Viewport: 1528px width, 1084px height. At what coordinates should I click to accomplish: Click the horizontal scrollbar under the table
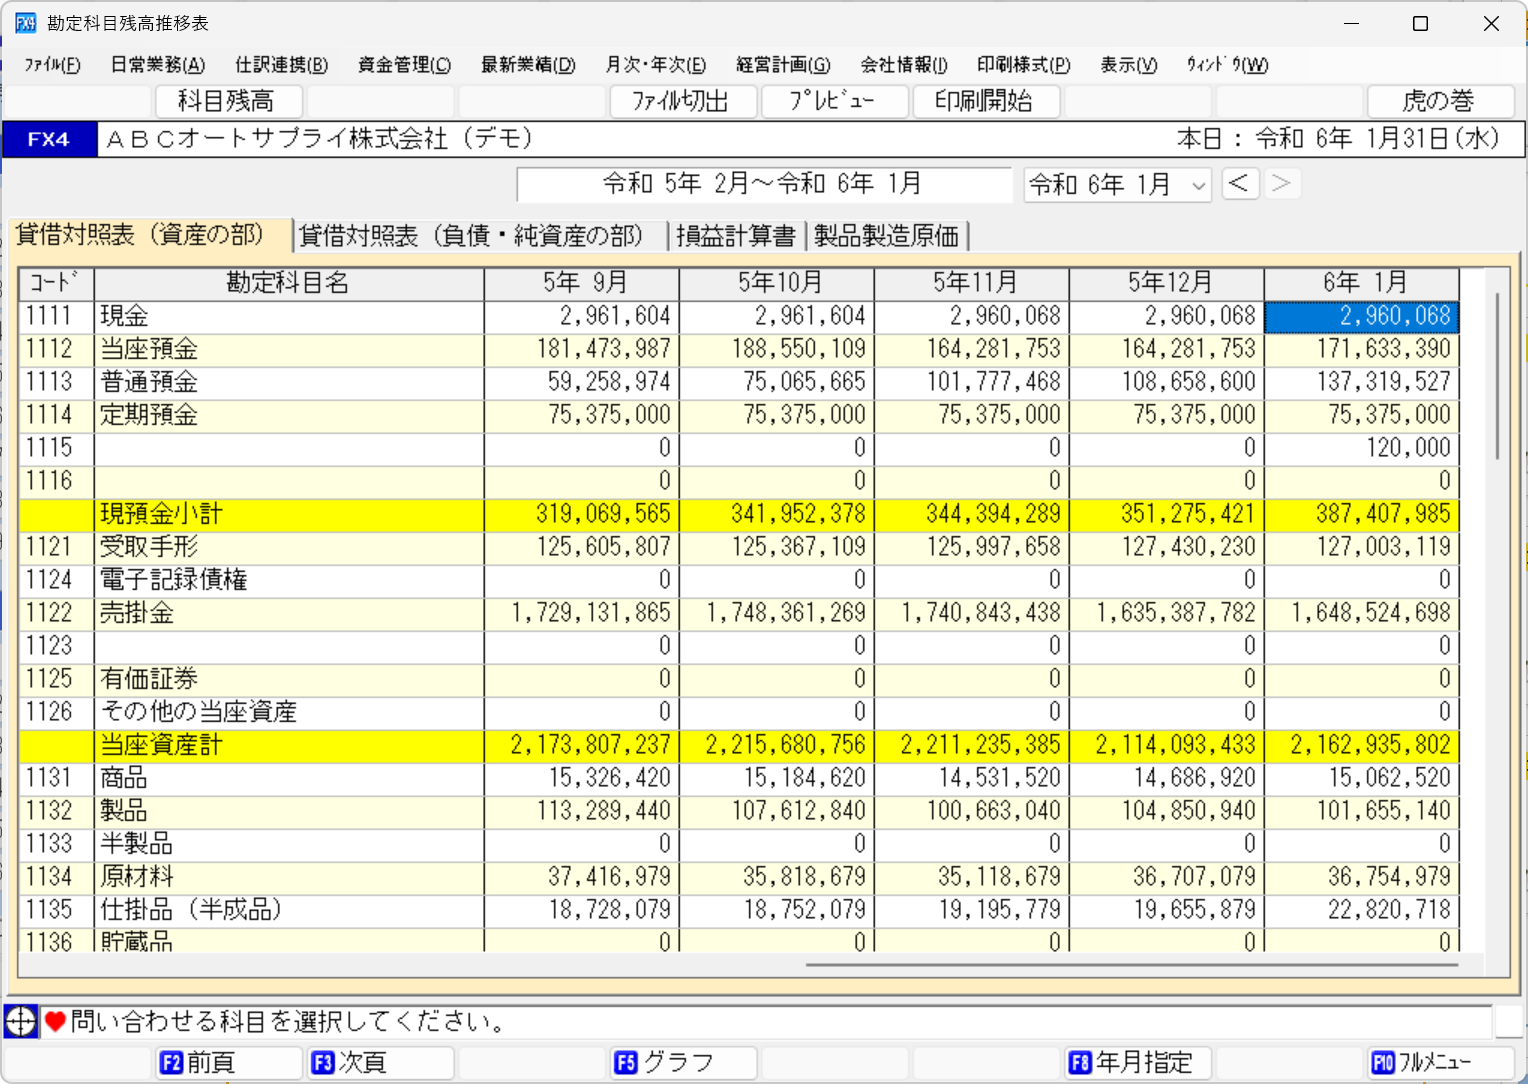pyautogui.click(x=1130, y=965)
